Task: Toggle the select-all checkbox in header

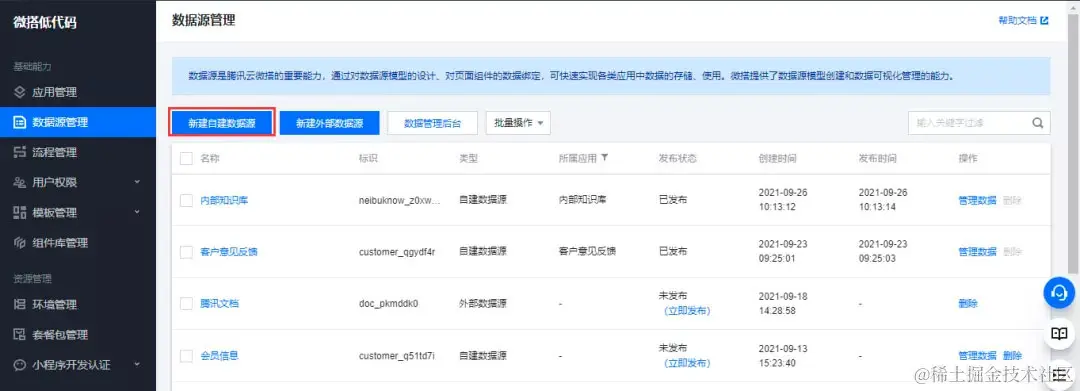Action: 186,158
